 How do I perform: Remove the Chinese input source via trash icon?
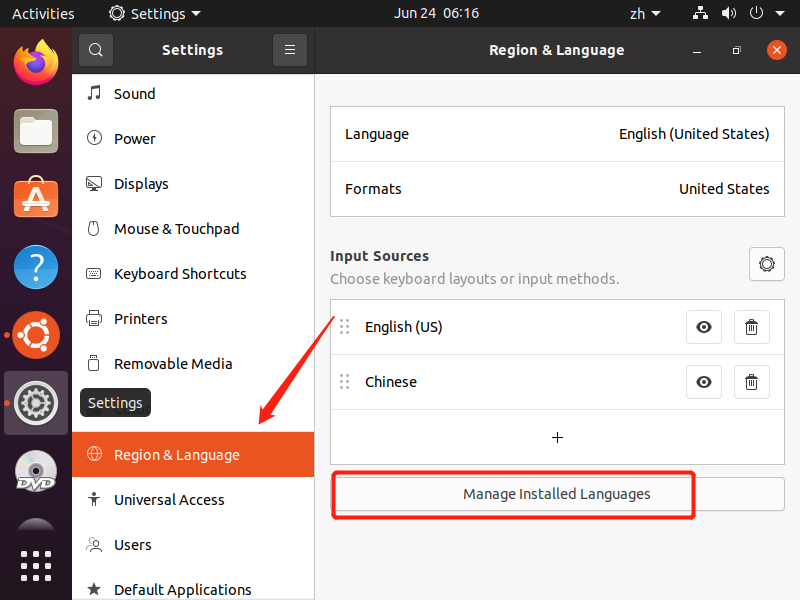(752, 382)
